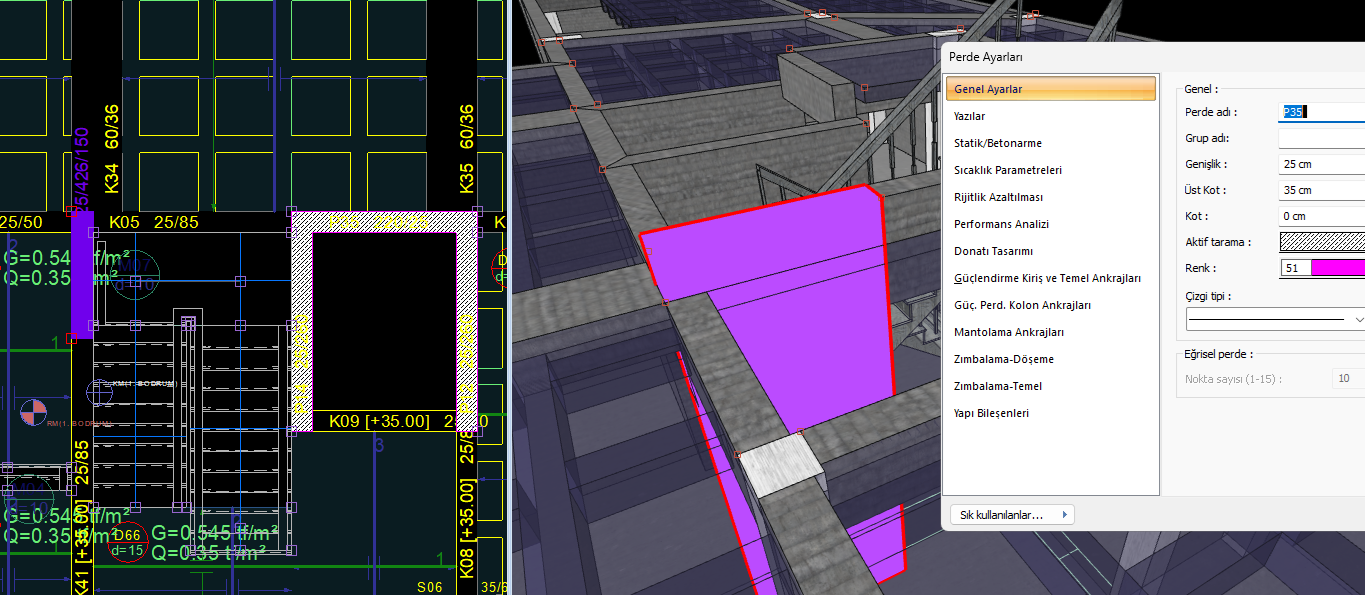The image size is (1365, 595).
Task: Focus the Perde adı text field
Action: 1322,112
